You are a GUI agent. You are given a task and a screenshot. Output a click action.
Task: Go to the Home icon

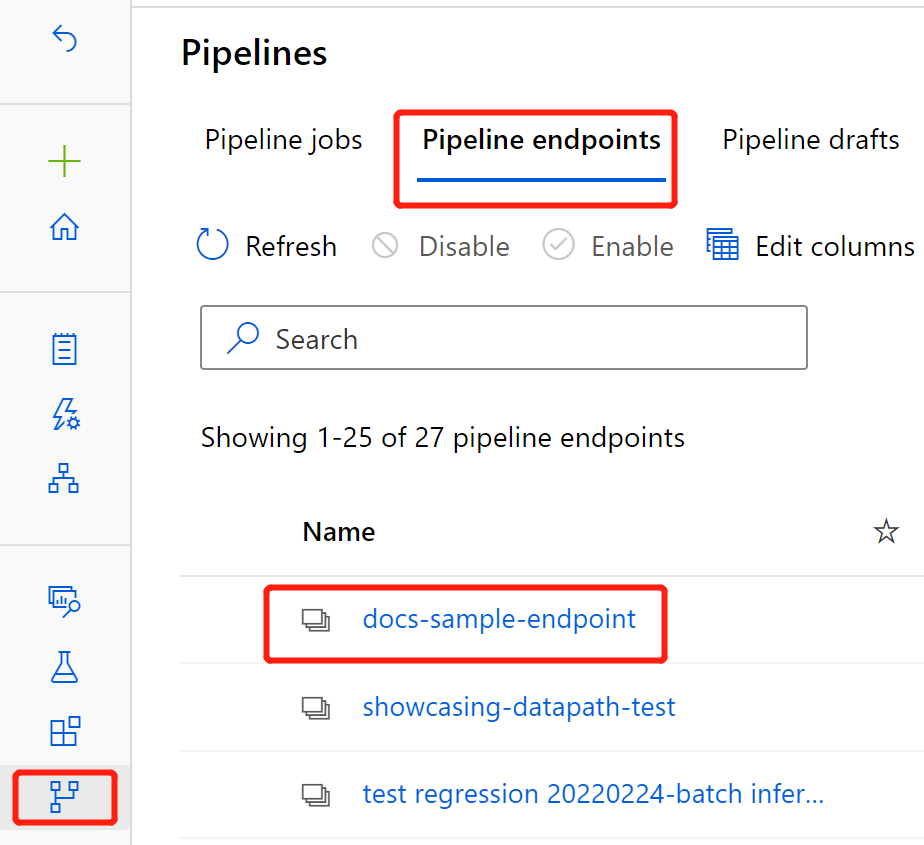pos(64,227)
